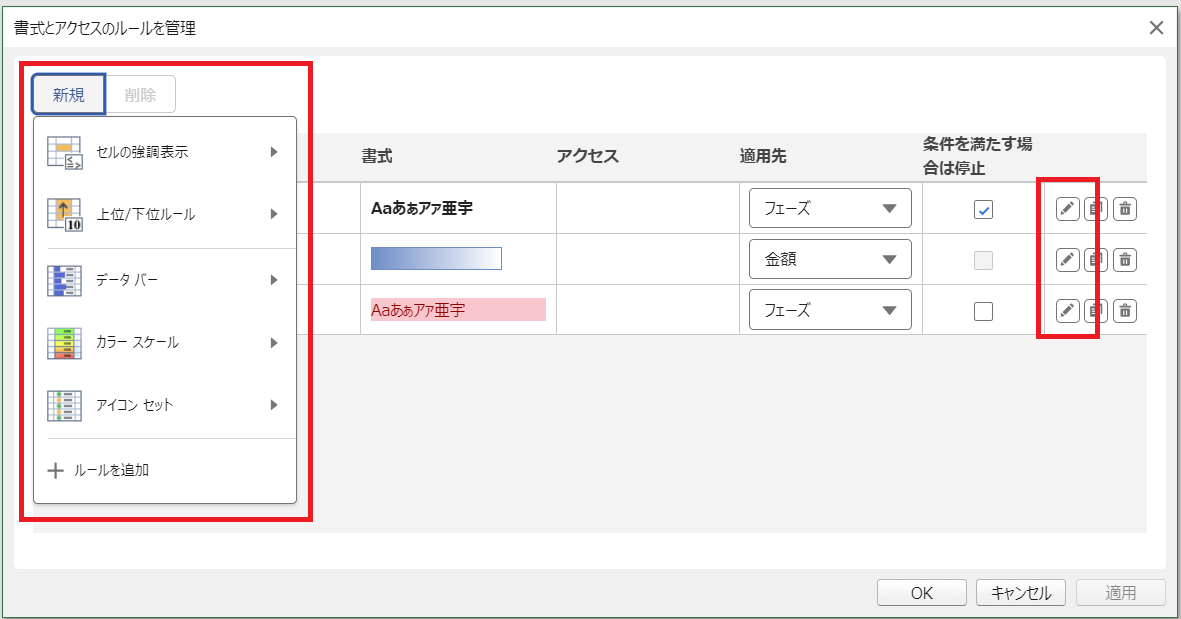
Task: Click the 新規 button
Action: (69, 94)
